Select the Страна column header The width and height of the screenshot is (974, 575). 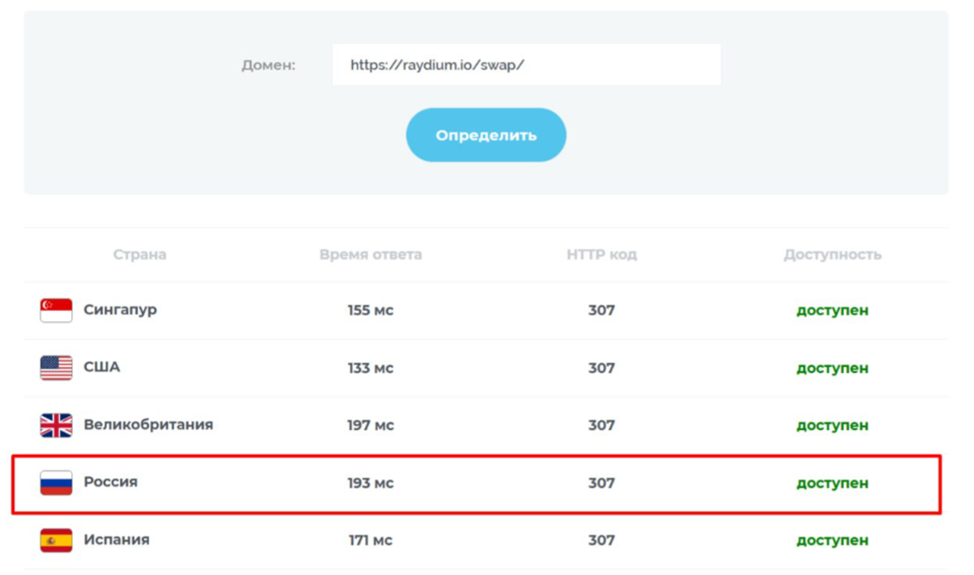coord(140,255)
